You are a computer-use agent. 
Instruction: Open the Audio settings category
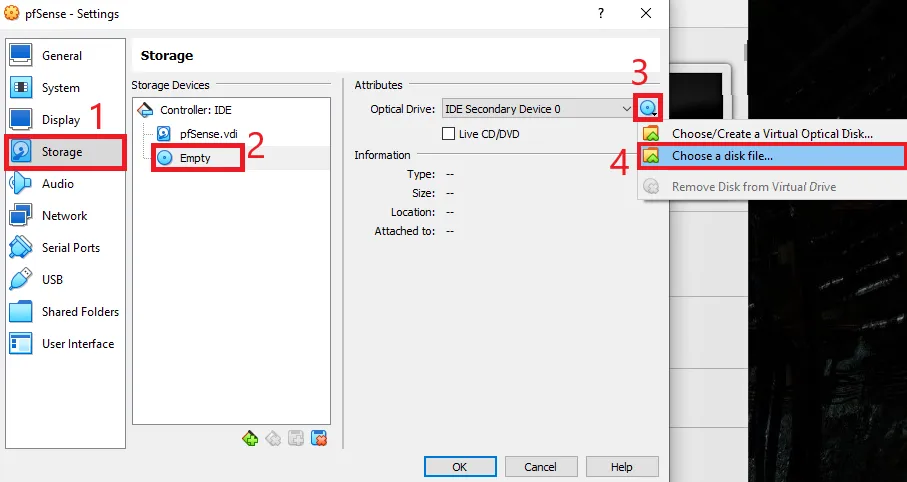point(65,184)
